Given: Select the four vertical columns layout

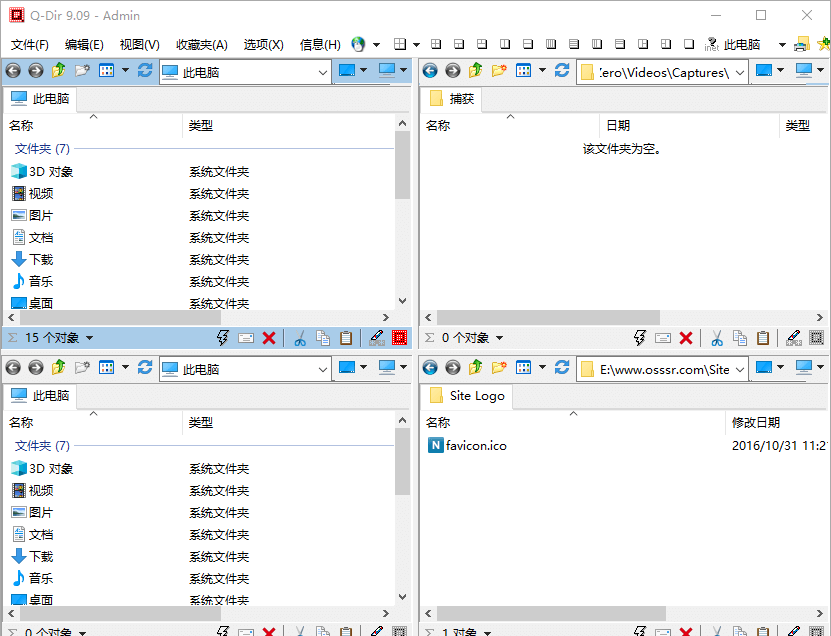Looking at the screenshot, I should point(551,44).
